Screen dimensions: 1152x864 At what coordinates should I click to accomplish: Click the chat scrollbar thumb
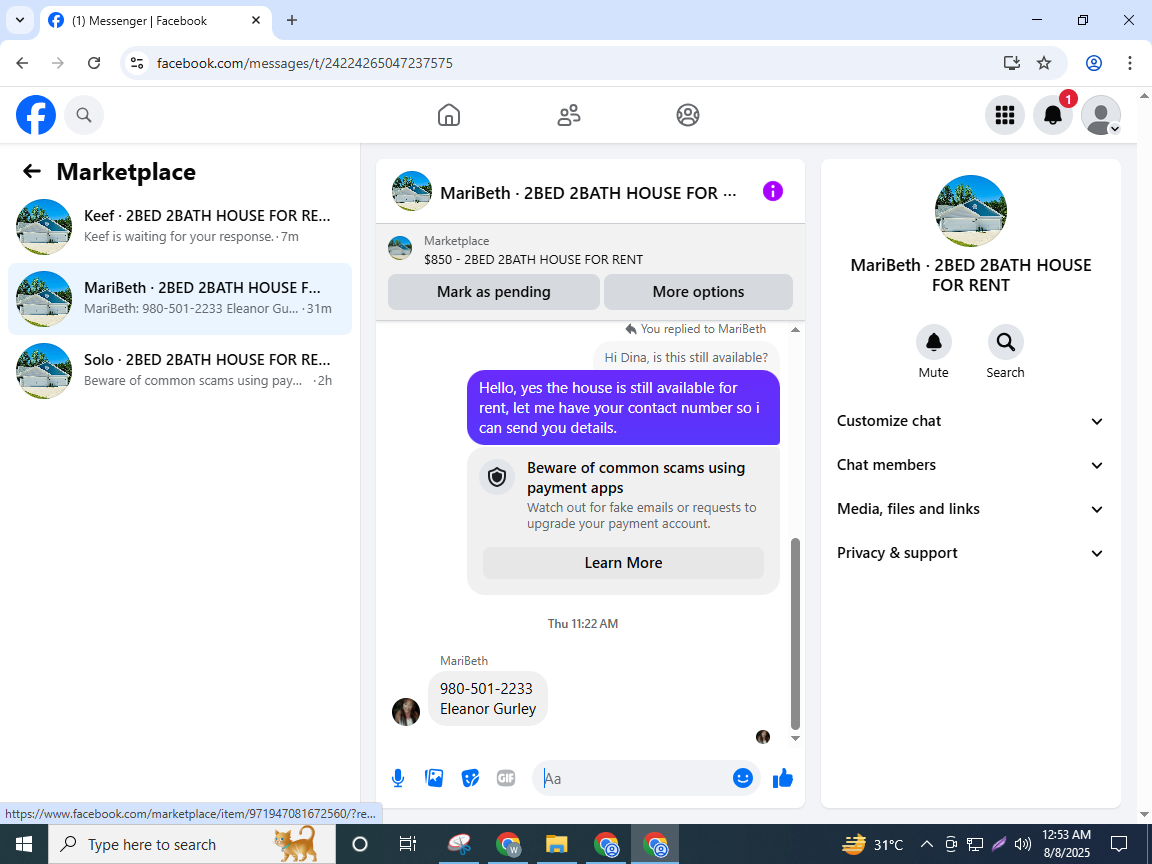(x=795, y=633)
